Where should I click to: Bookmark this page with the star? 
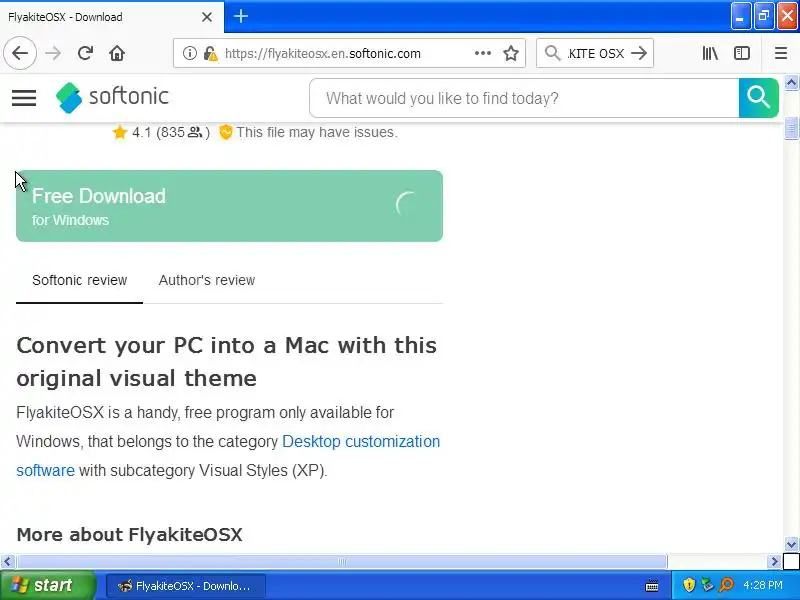click(511, 53)
